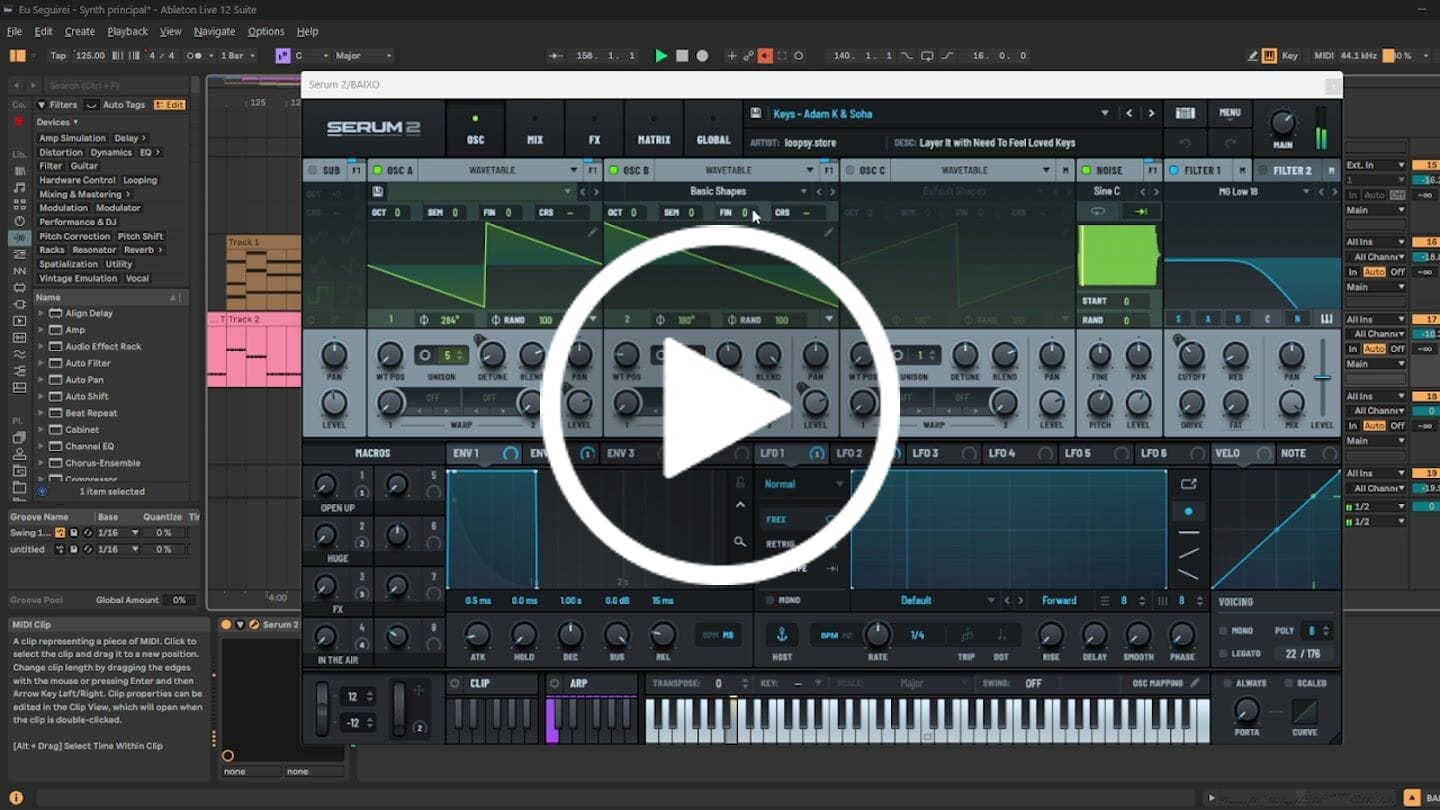Open the LFO Normal mode dropdown

[803, 484]
